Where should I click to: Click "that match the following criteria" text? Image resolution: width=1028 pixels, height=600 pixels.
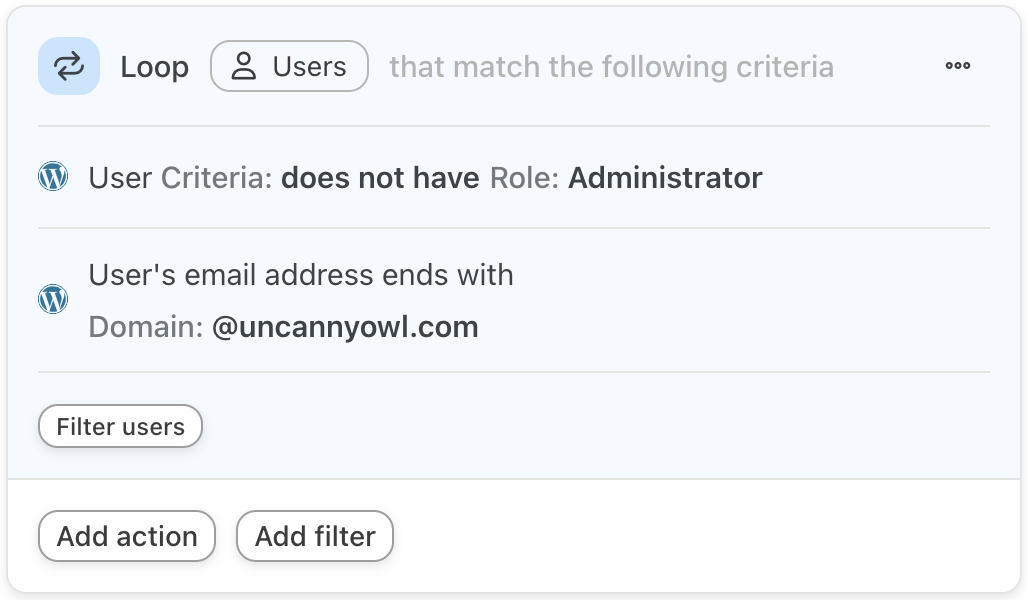tap(612, 67)
